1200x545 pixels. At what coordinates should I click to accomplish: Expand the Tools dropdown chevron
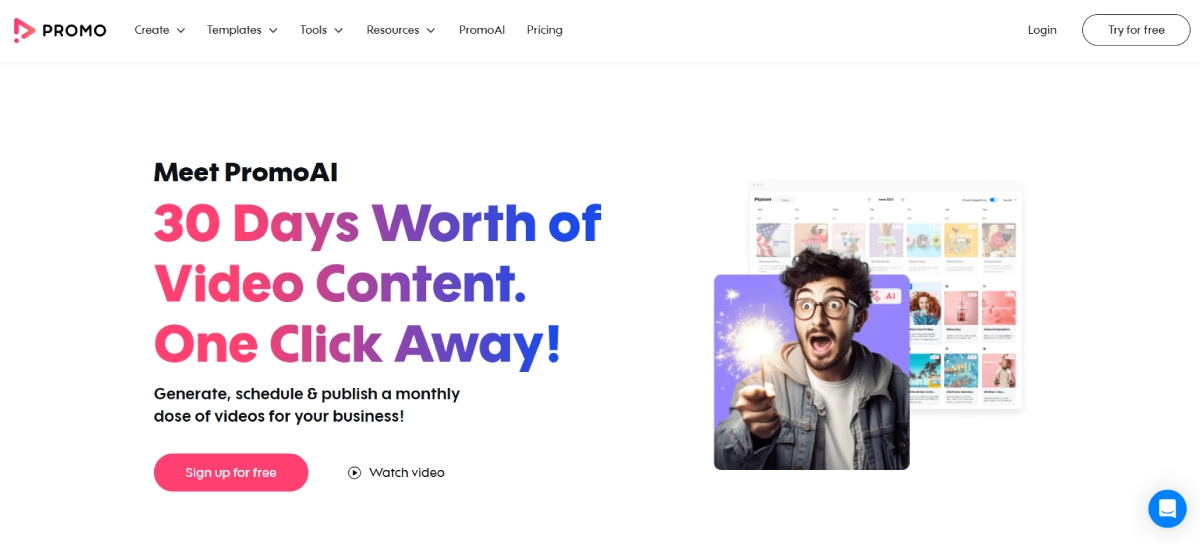click(338, 30)
